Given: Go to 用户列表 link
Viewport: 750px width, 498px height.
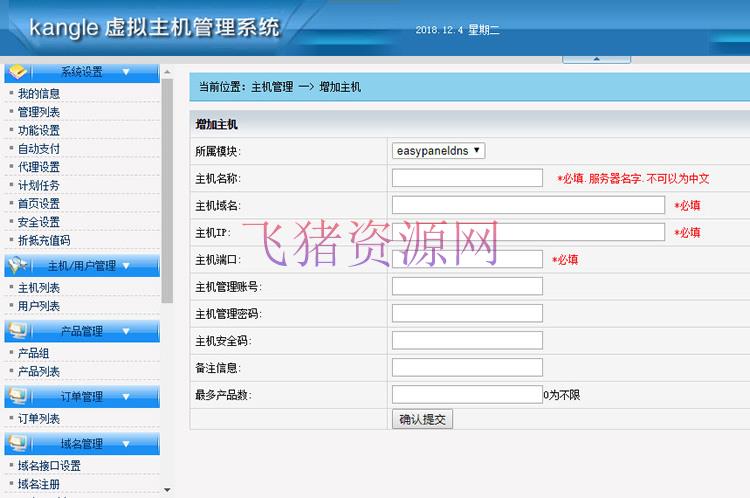Looking at the screenshot, I should (39, 306).
